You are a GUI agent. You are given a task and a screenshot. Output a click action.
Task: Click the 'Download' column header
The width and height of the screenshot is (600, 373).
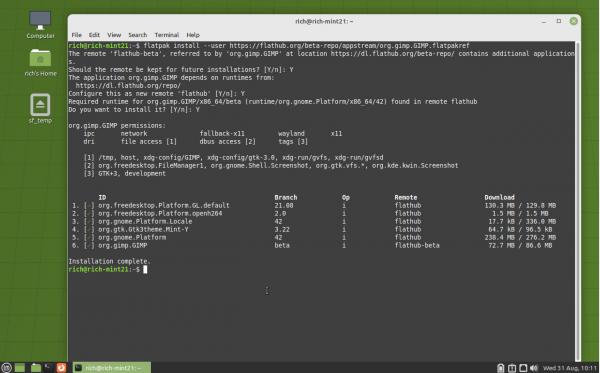pos(499,197)
